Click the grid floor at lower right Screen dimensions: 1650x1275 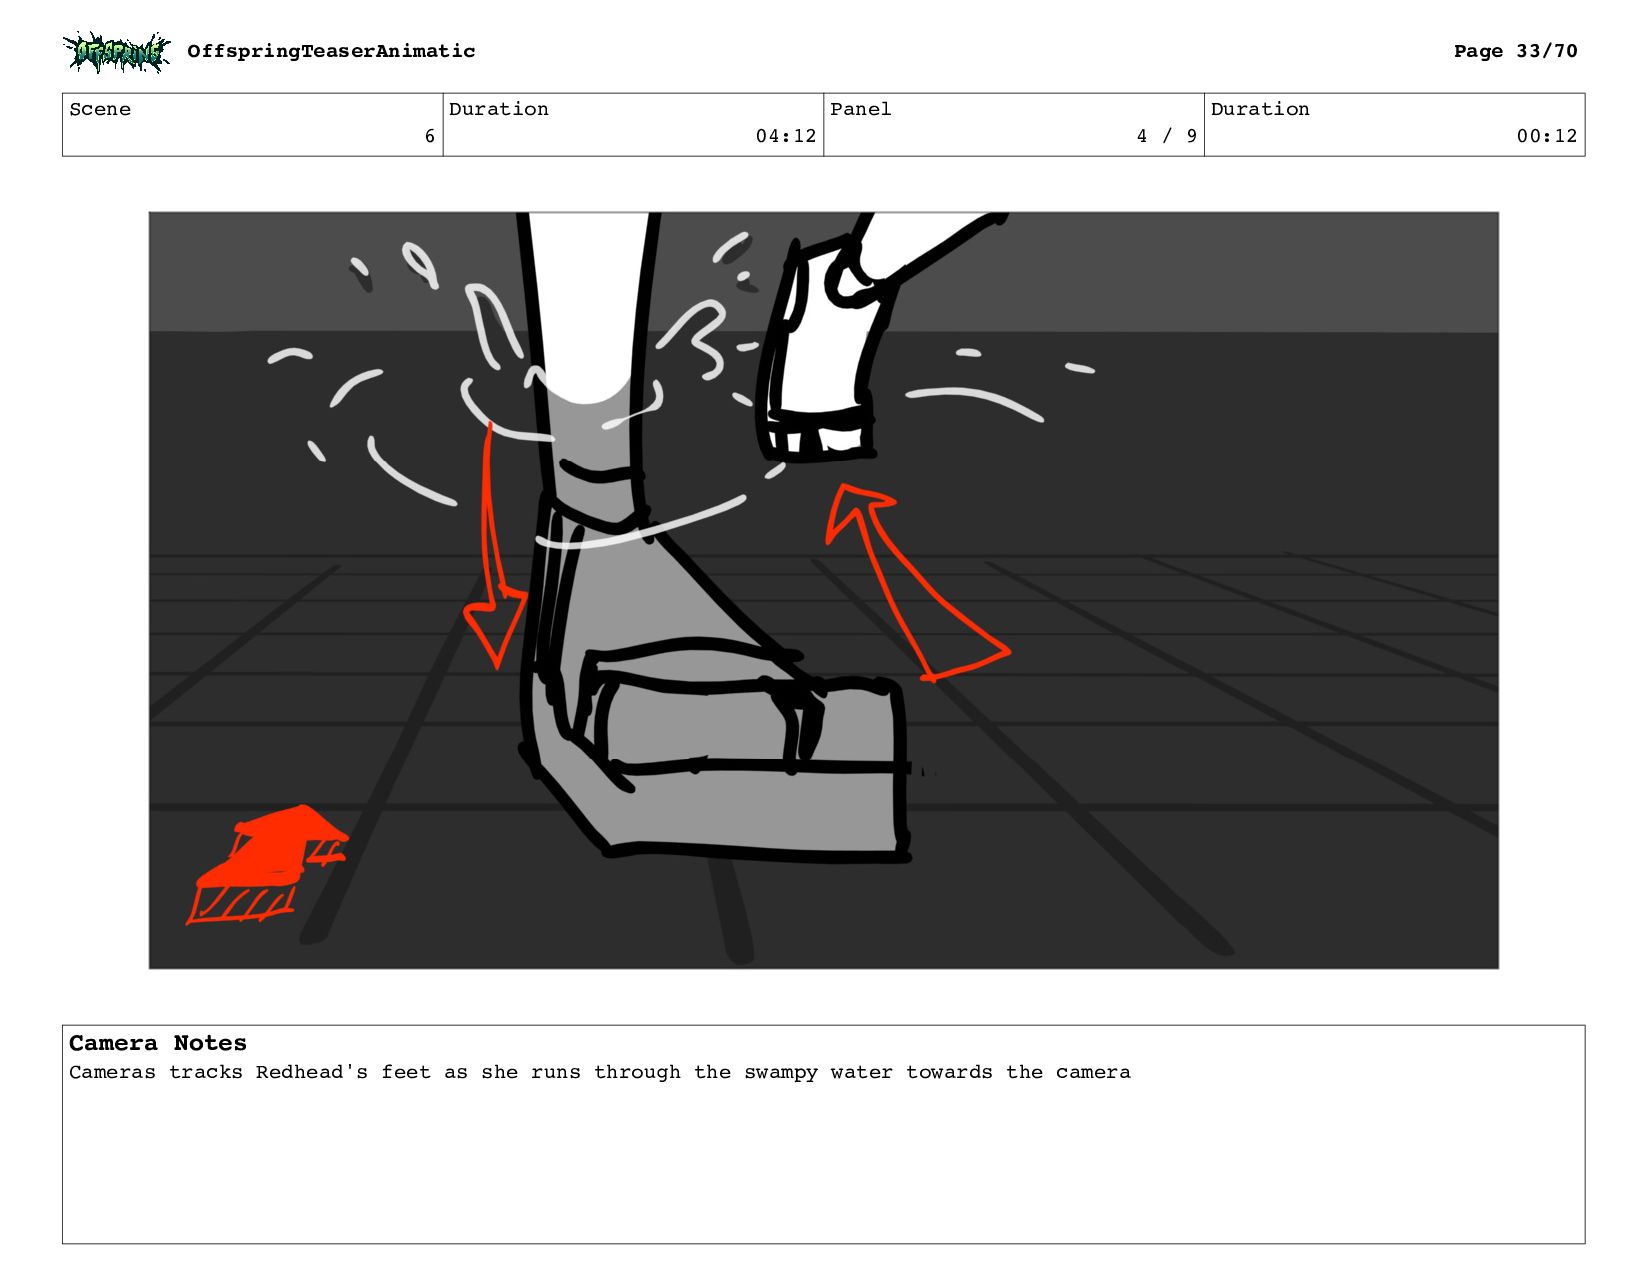click(1250, 800)
